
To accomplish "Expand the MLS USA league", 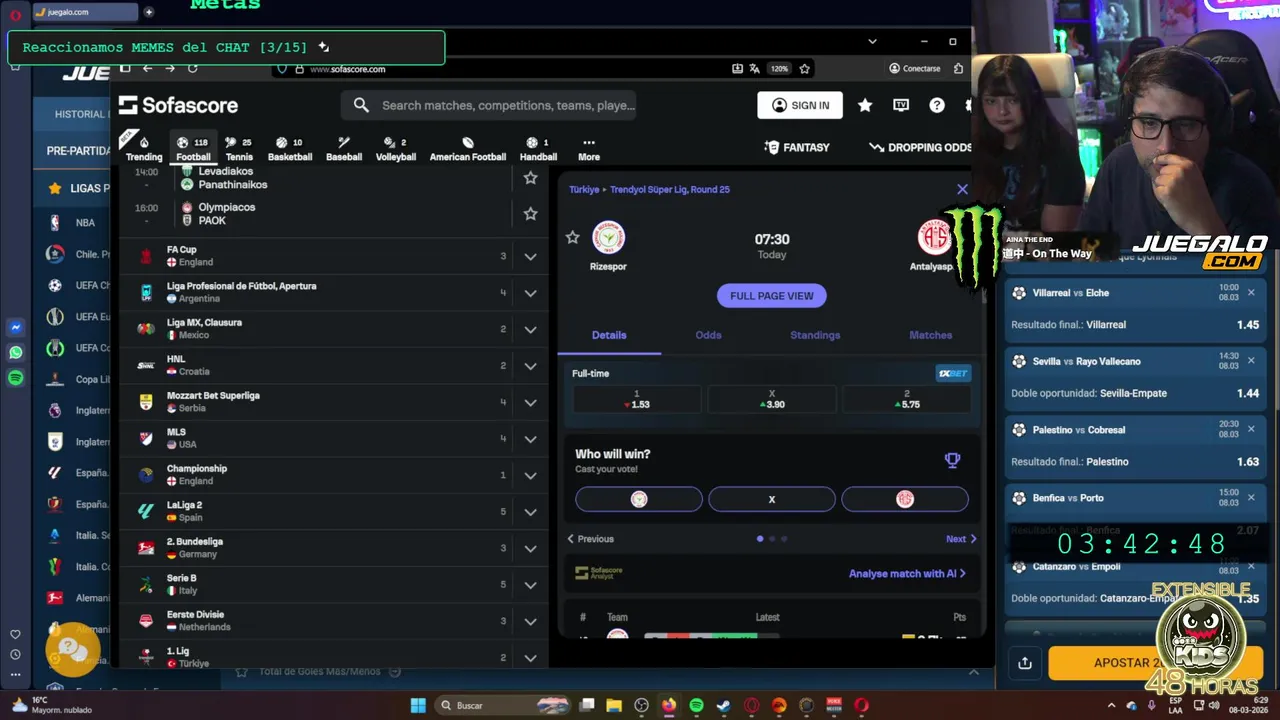I will [x=531, y=439].
